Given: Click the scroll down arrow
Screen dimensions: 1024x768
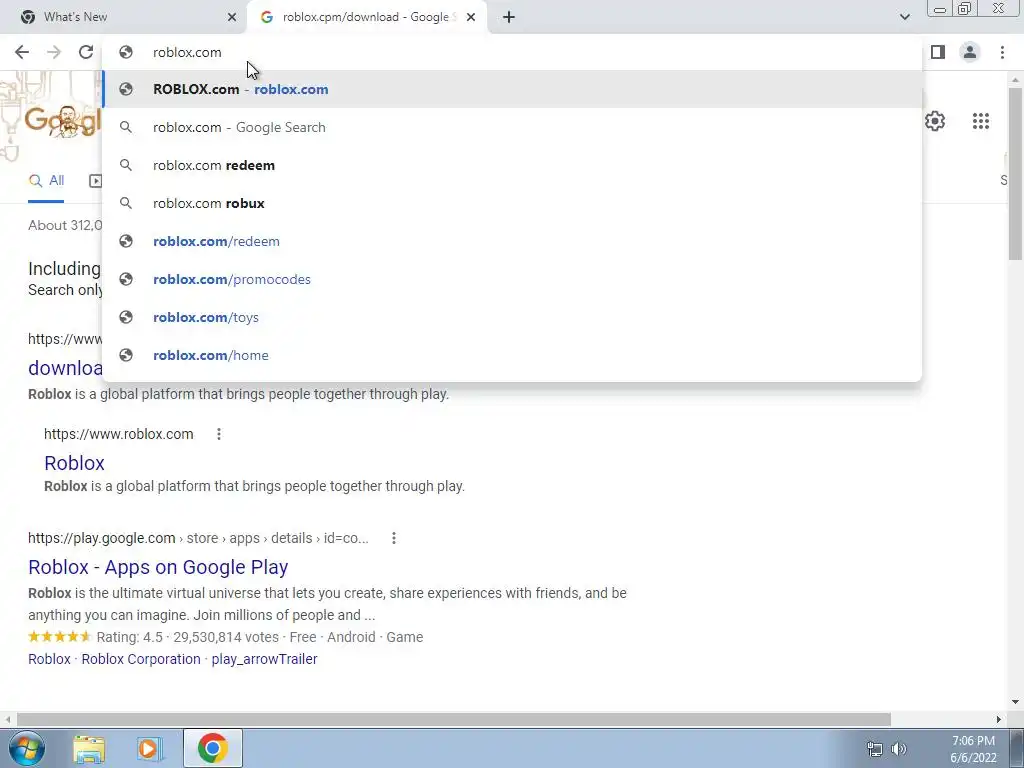Looking at the screenshot, I should pyautogui.click(x=1015, y=702).
